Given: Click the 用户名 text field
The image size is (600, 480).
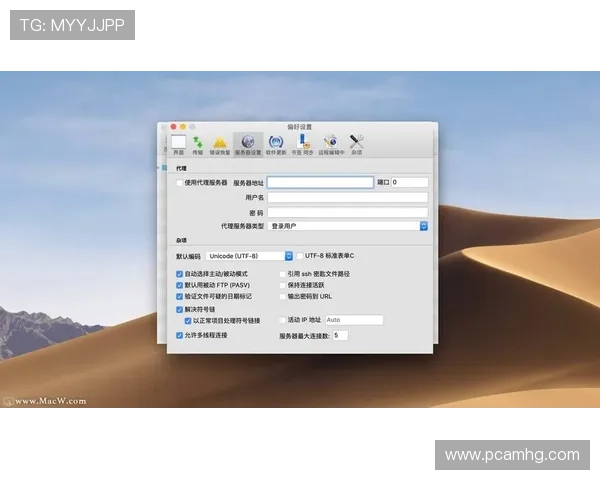Looking at the screenshot, I should pos(347,198).
